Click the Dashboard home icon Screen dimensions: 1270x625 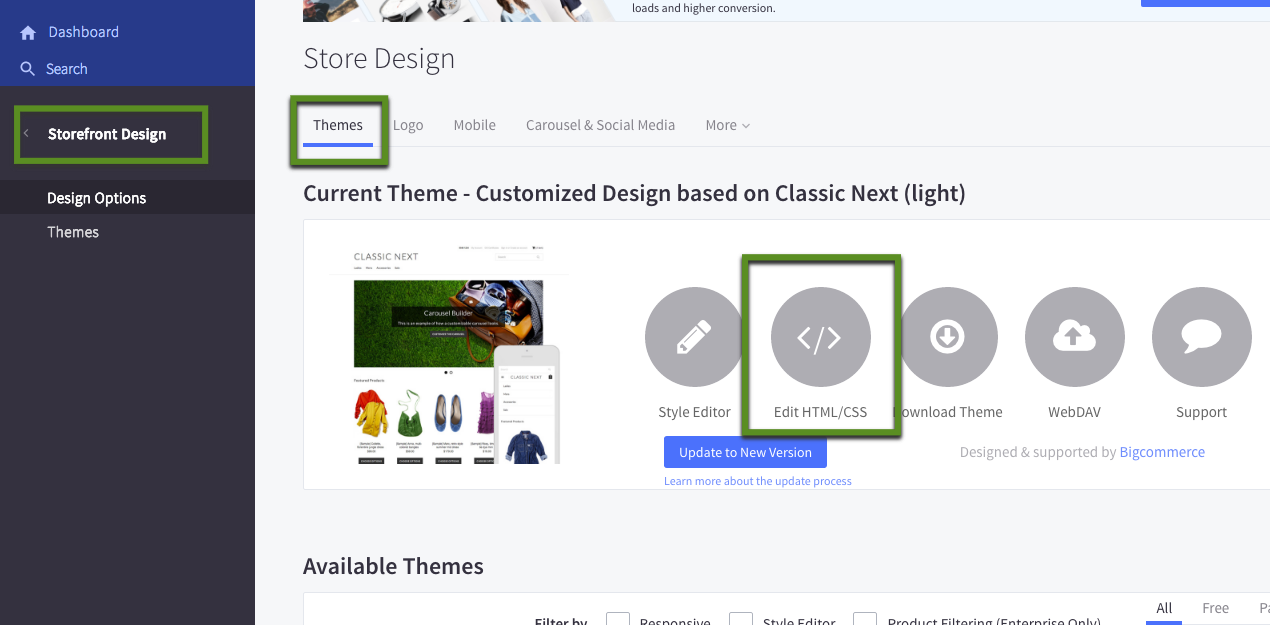tap(28, 31)
